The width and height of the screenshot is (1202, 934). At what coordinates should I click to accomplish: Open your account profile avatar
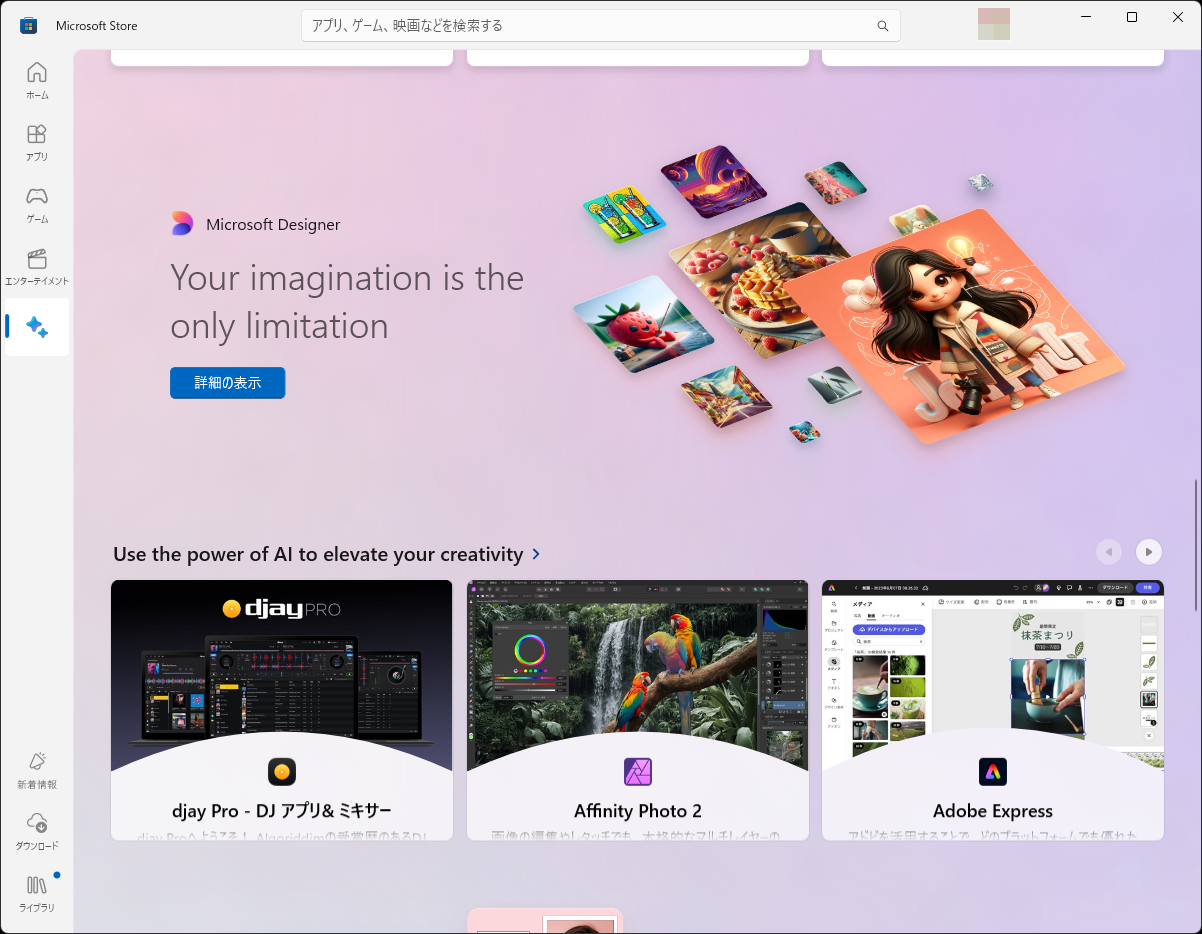coord(993,23)
